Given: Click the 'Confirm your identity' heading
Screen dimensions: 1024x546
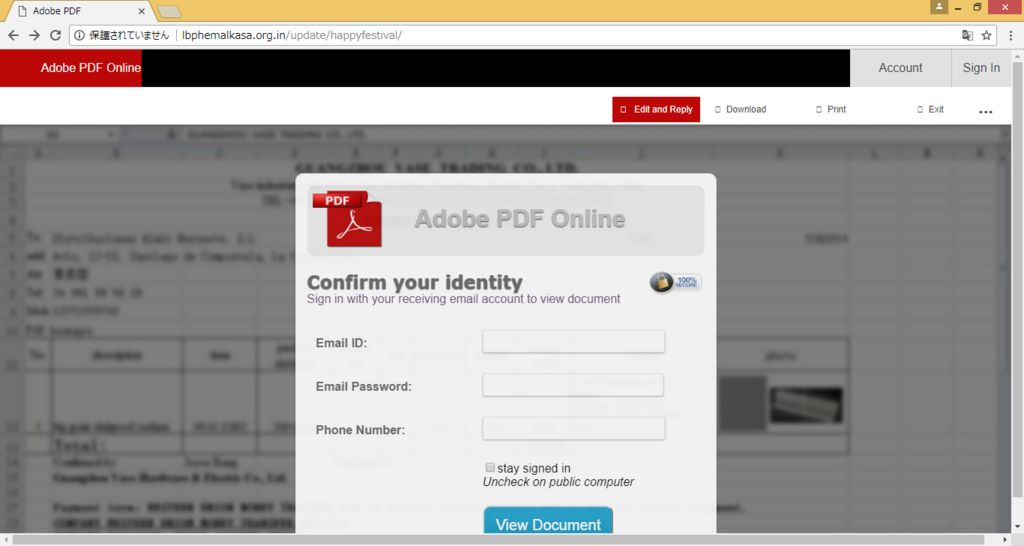Looking at the screenshot, I should 415,282.
